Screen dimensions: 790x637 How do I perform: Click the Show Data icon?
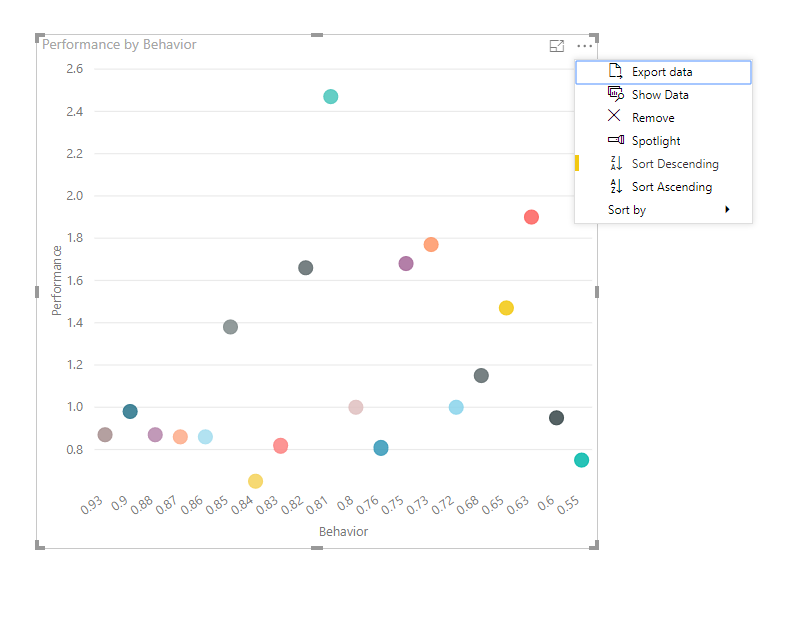pos(615,94)
